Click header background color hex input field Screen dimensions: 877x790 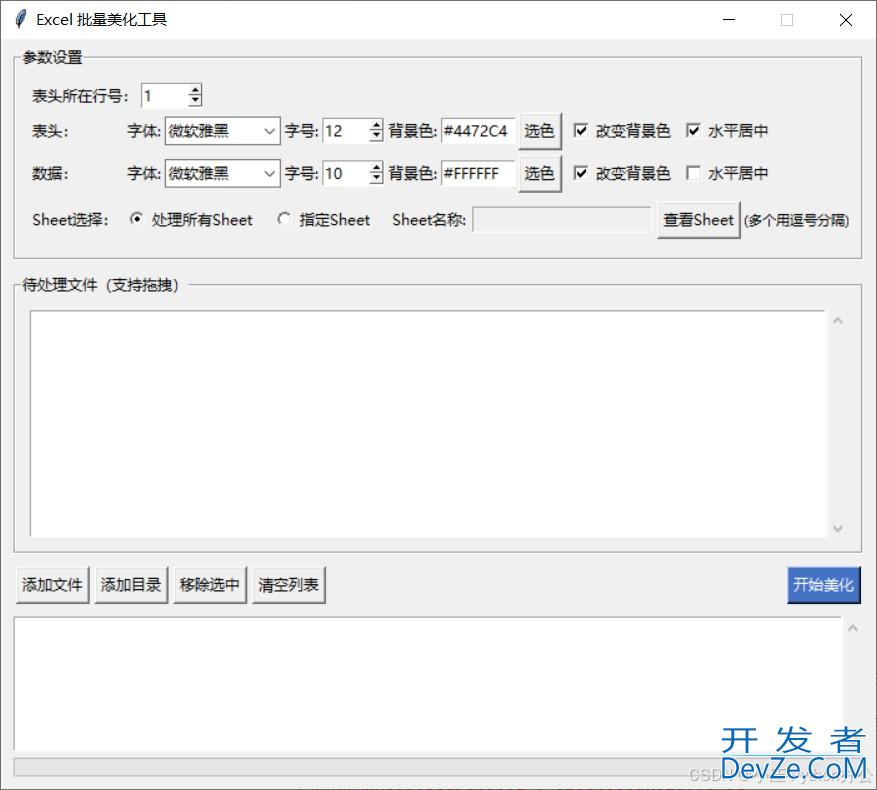(477, 131)
